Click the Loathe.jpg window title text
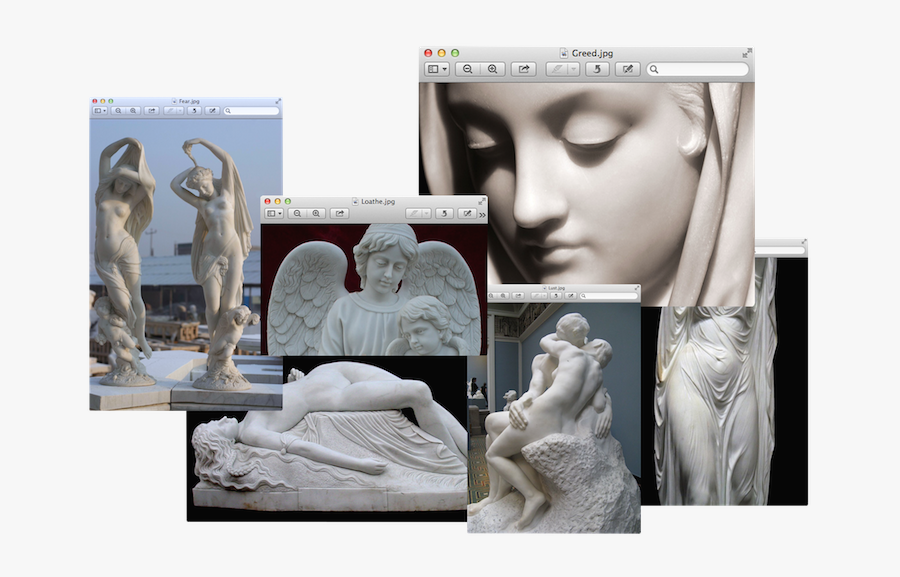This screenshot has width=900, height=577. [x=378, y=202]
